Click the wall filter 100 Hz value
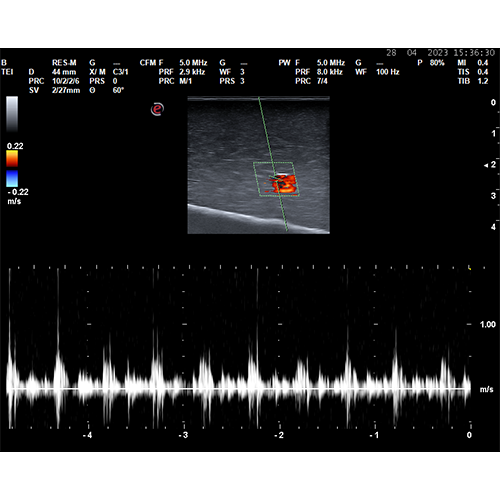 click(x=388, y=72)
